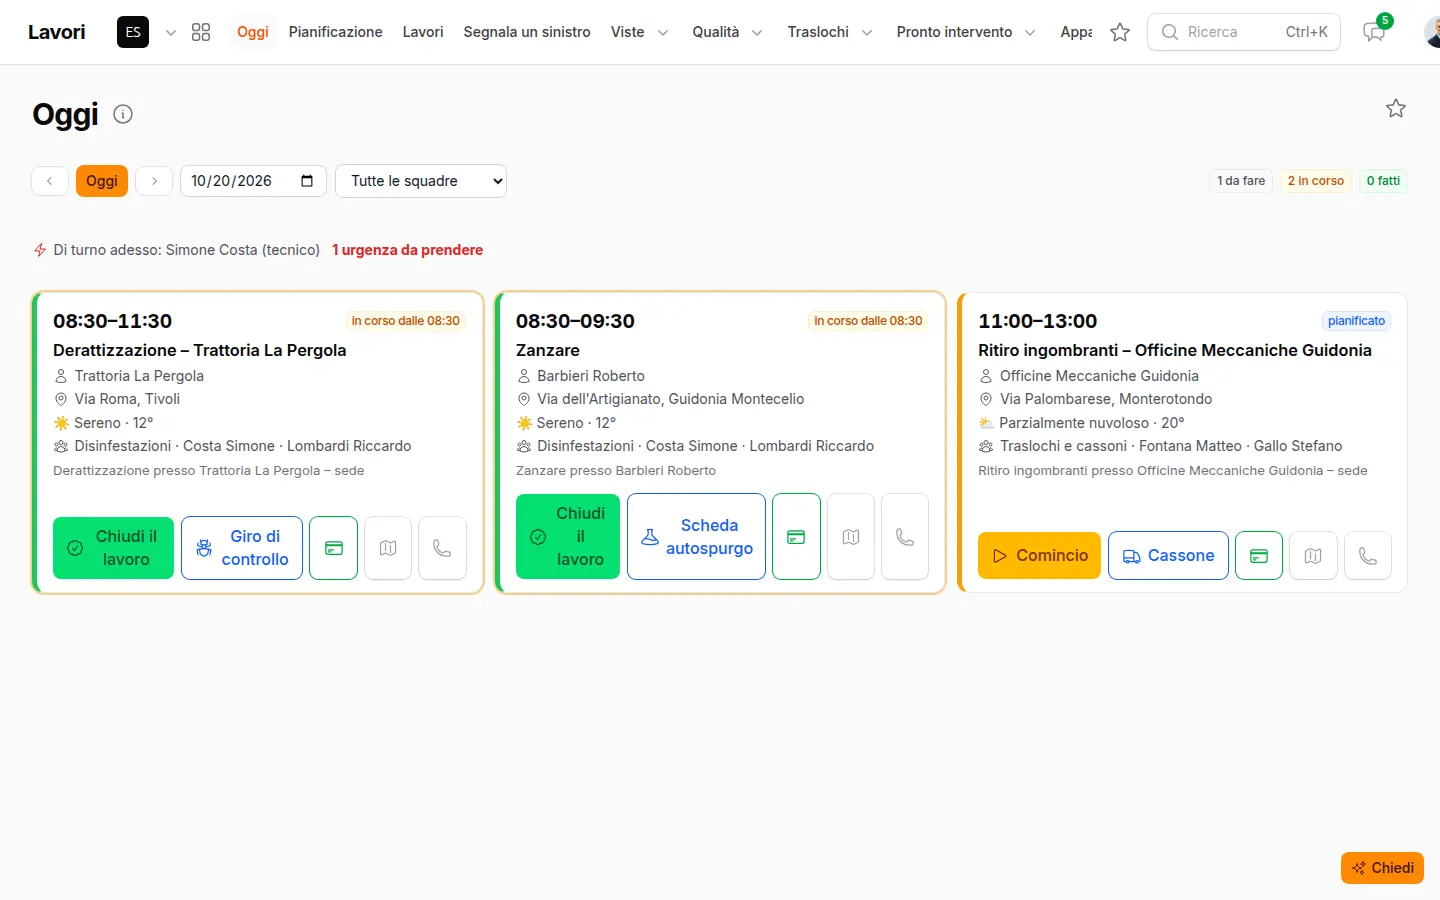Expand the Viste menu
This screenshot has height=900, width=1440.
pos(640,32)
